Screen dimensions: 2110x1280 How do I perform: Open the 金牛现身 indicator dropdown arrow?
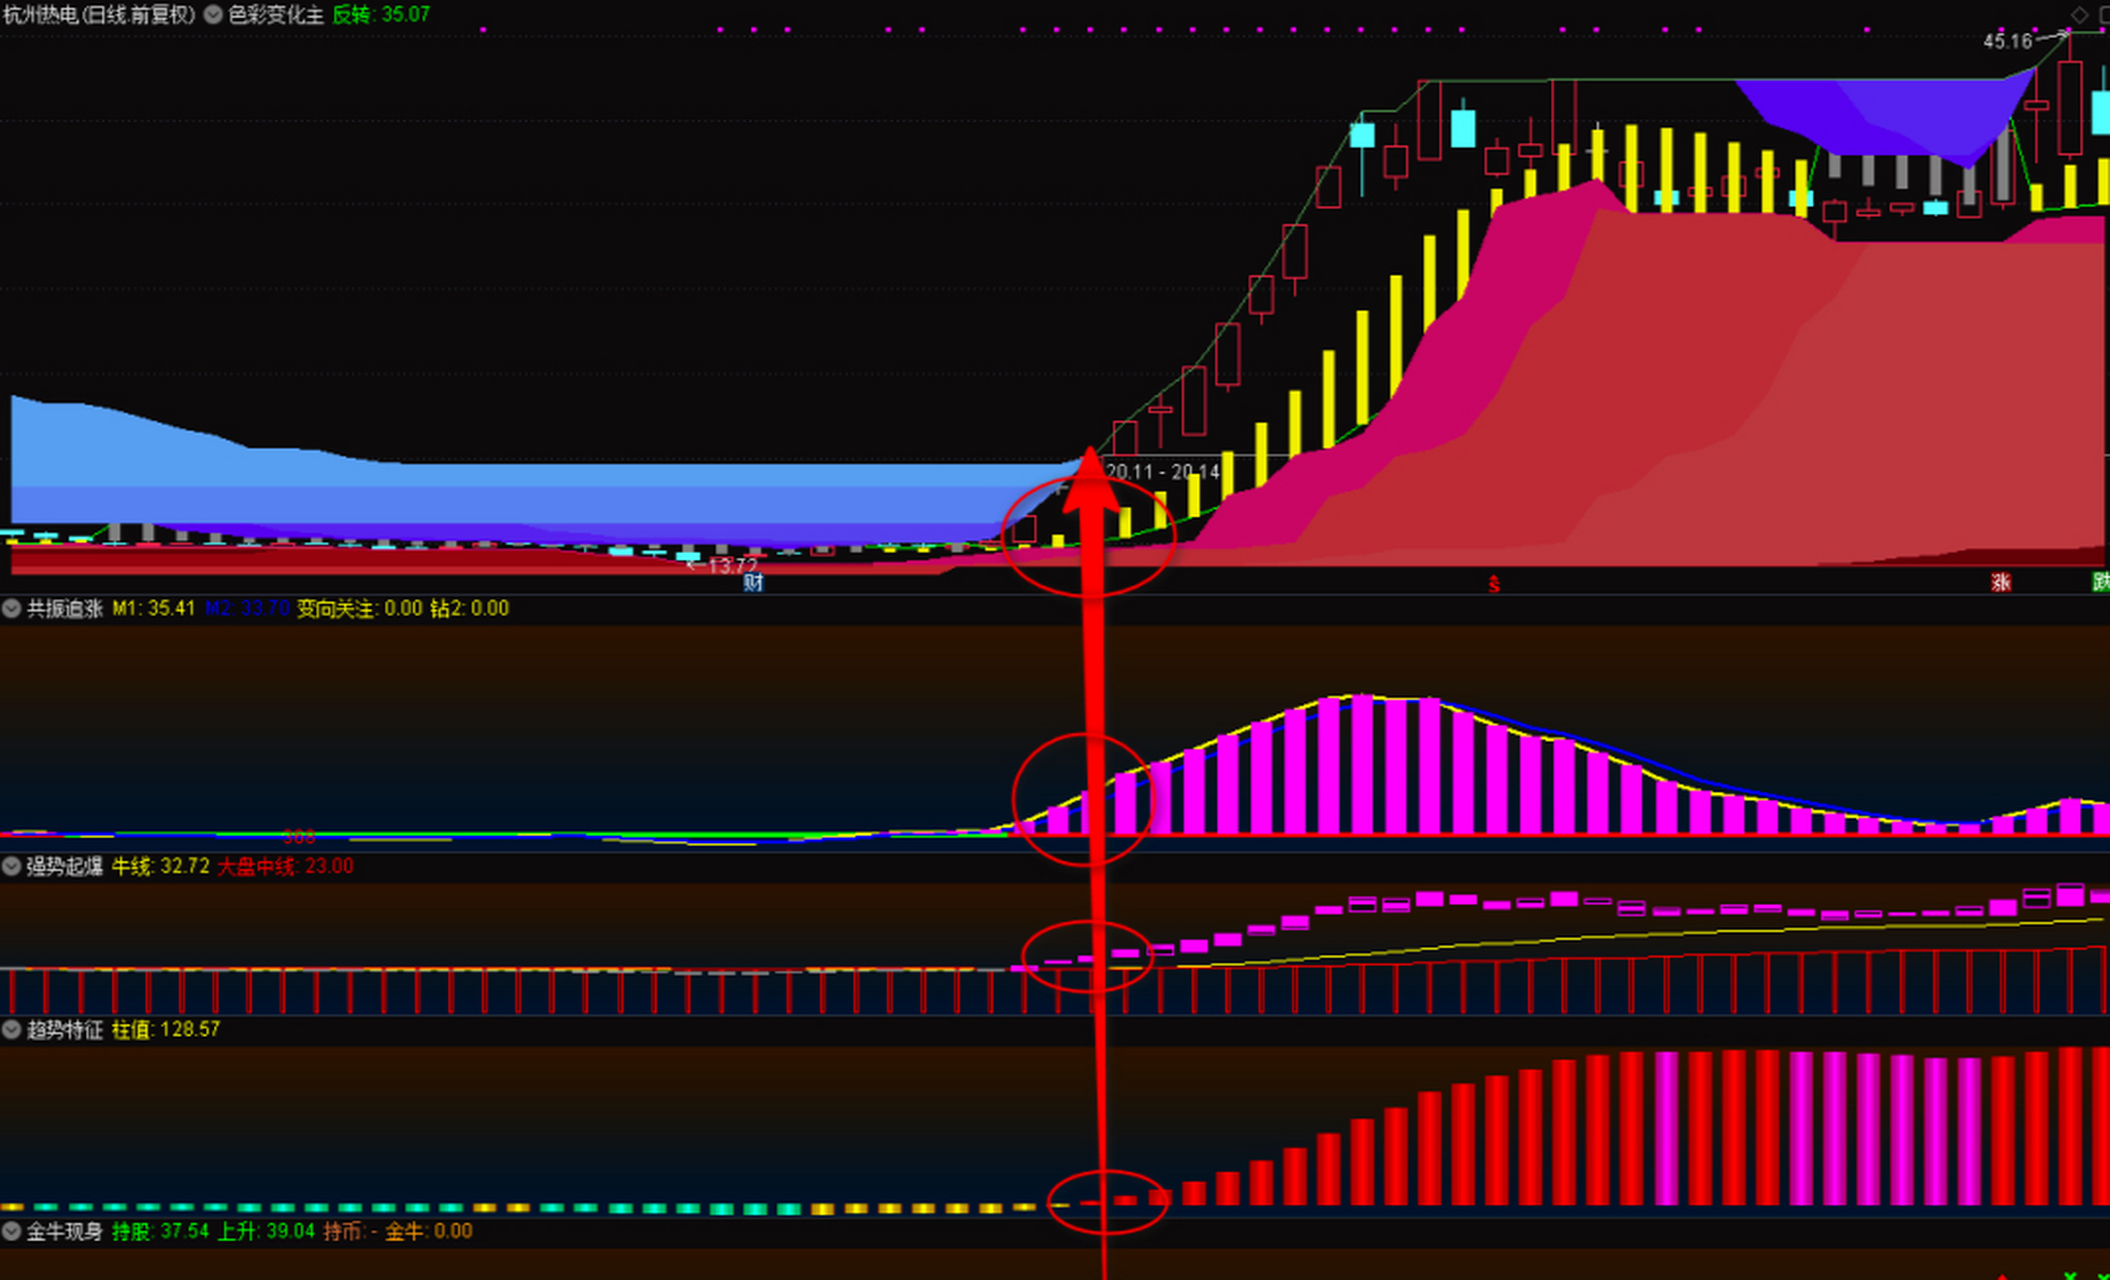(x=12, y=1231)
